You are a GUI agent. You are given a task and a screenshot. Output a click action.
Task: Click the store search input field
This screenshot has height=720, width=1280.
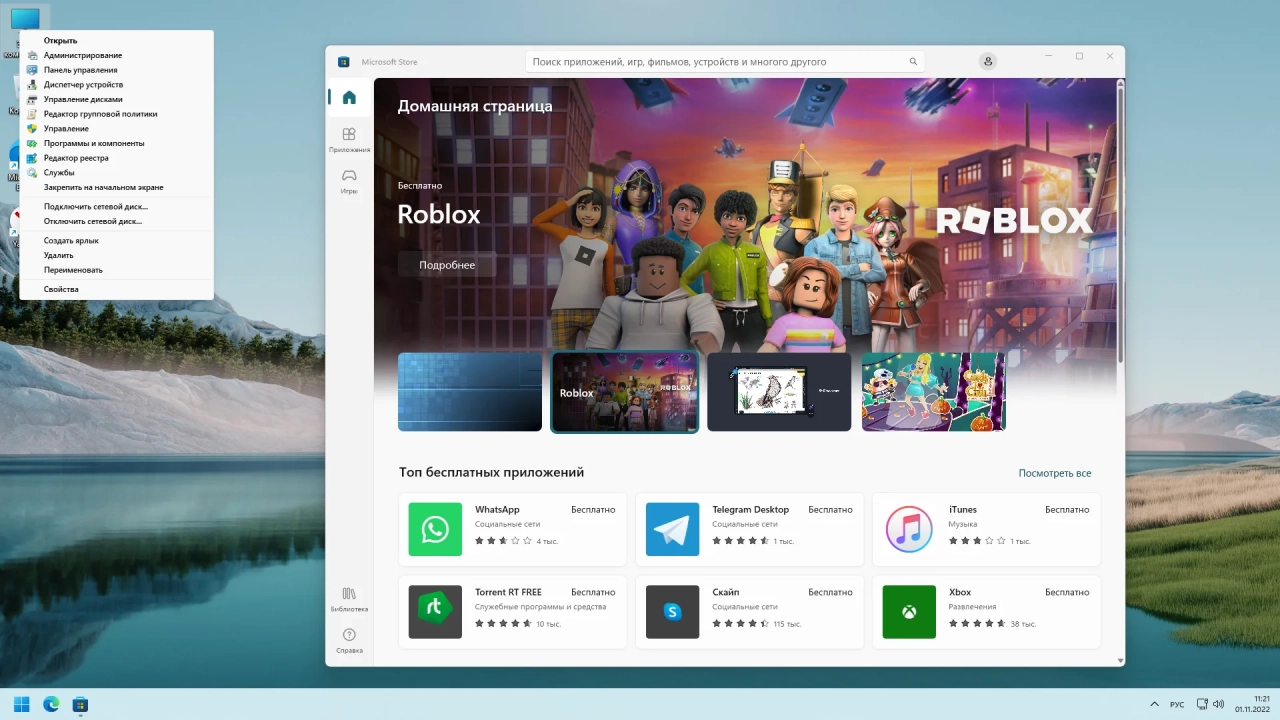725,61
